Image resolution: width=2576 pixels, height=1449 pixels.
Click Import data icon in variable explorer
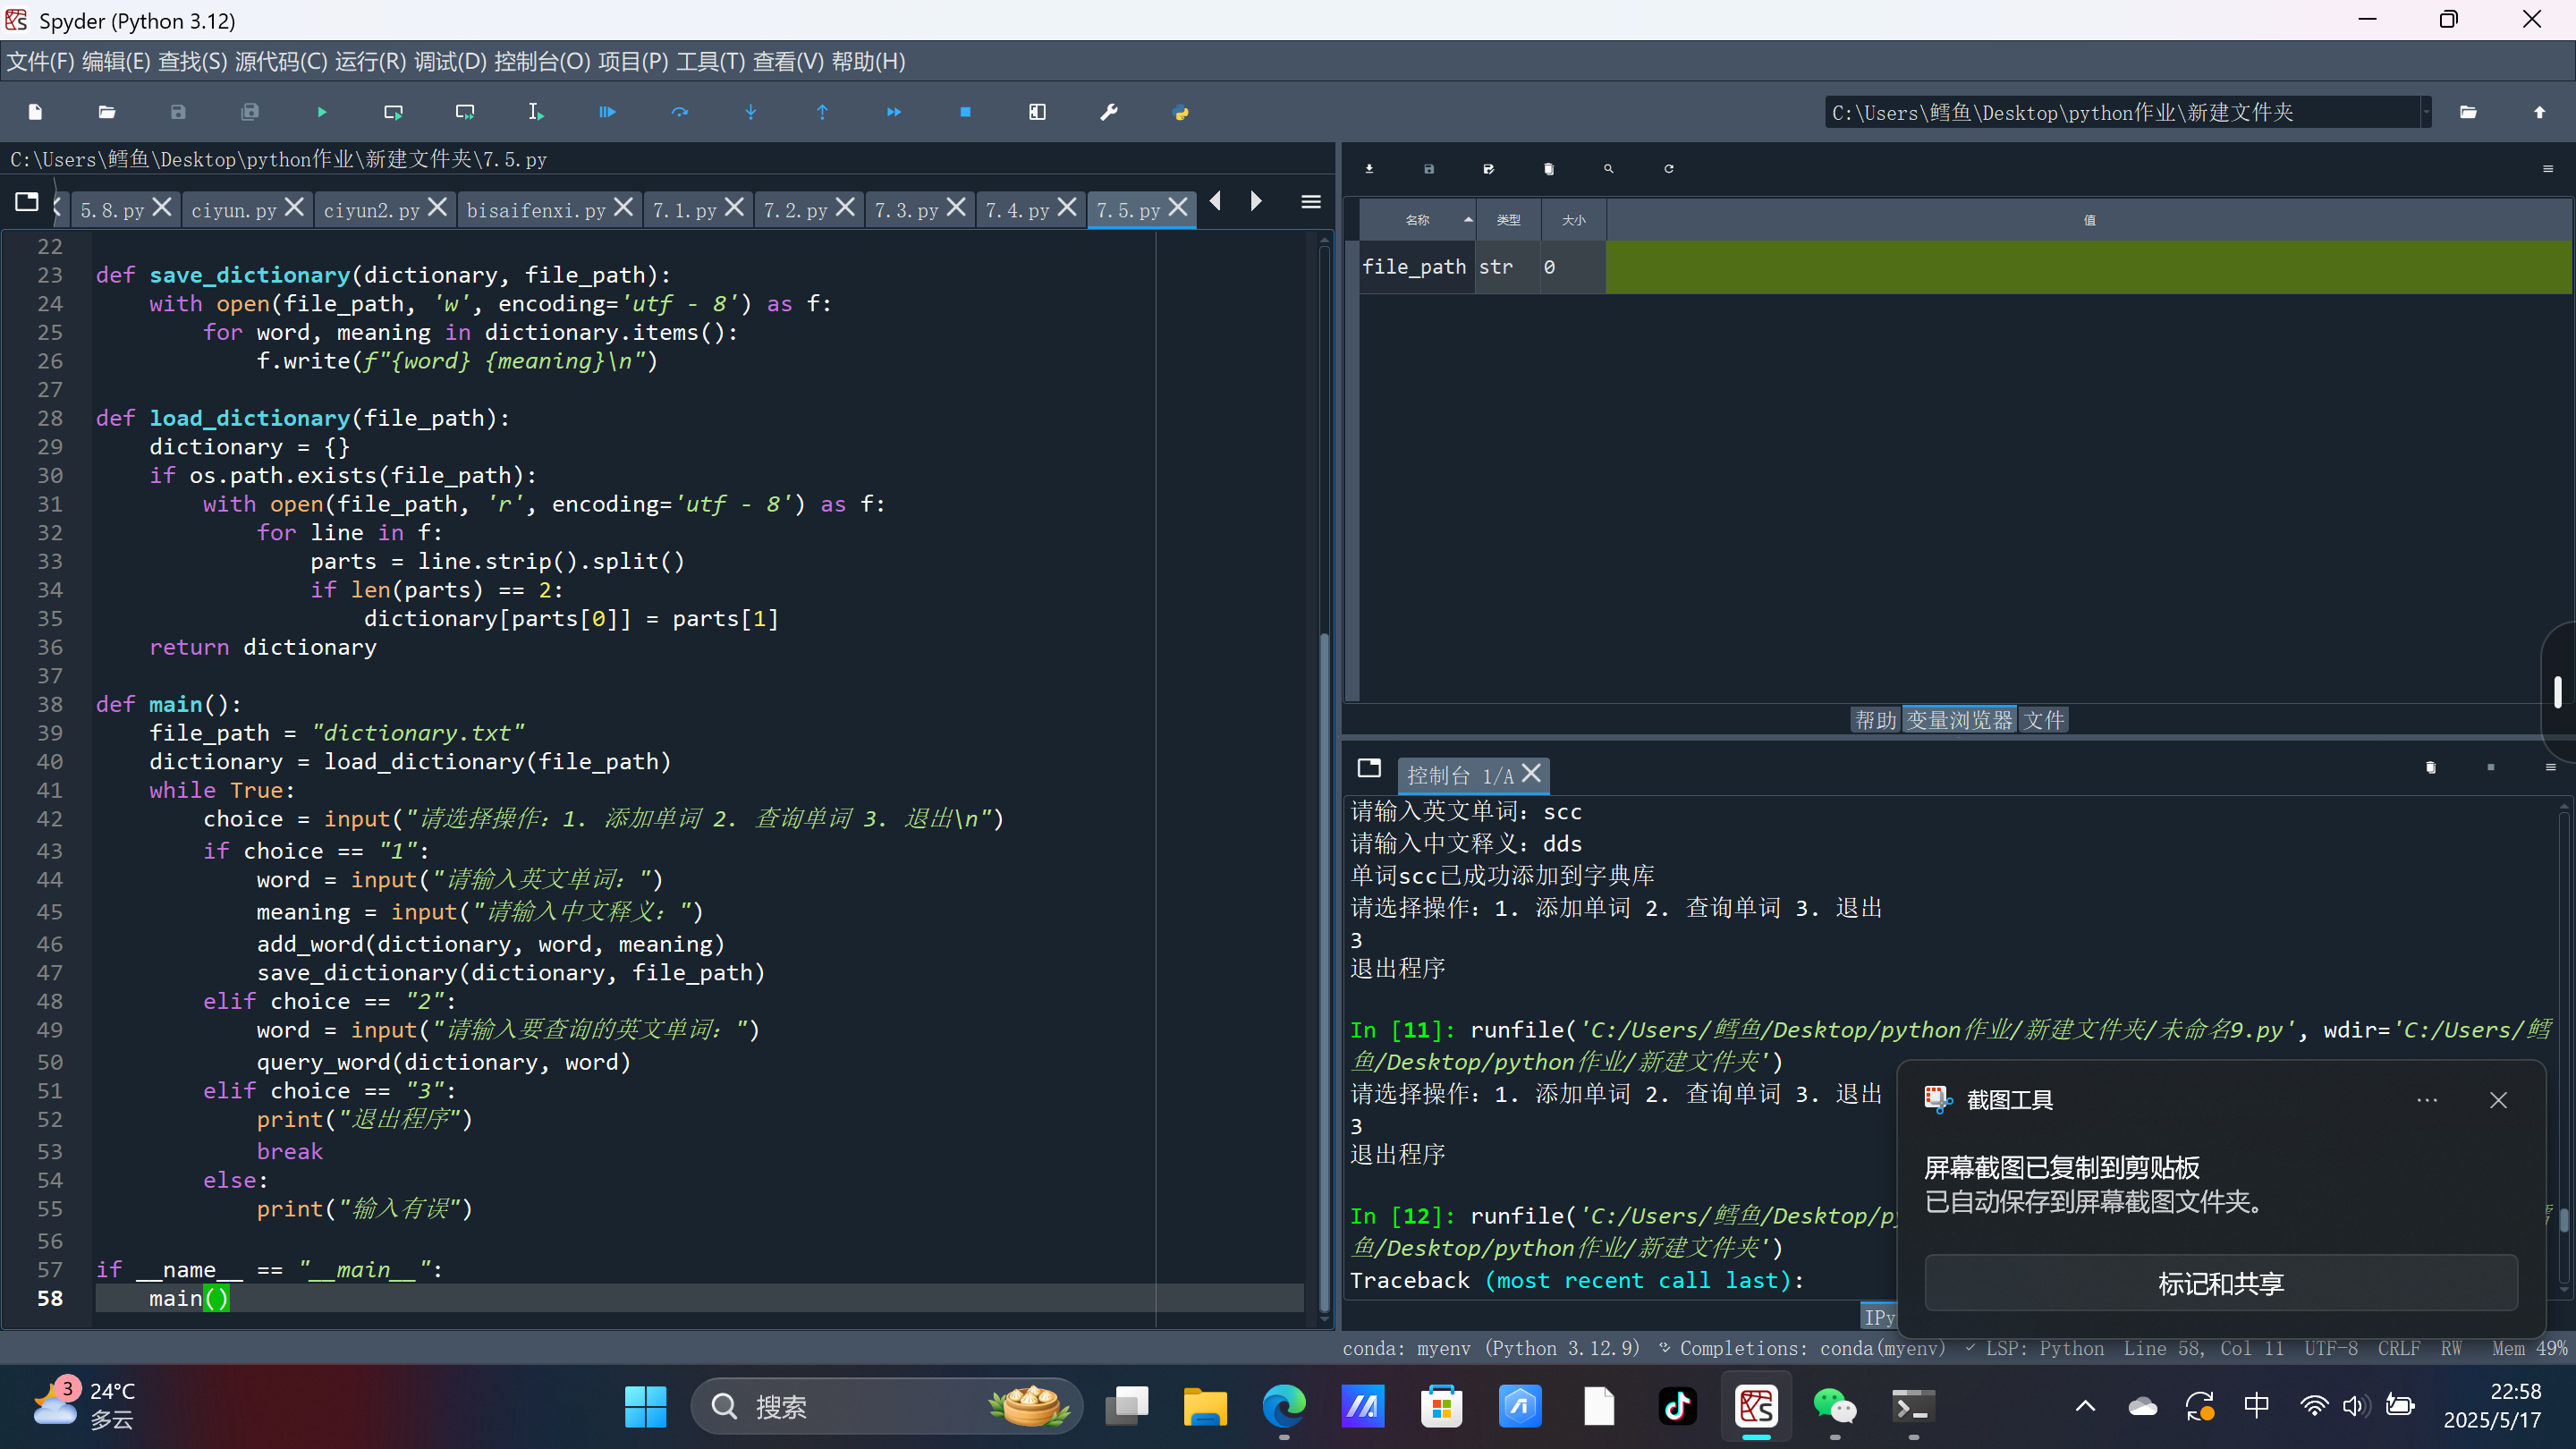[1369, 169]
